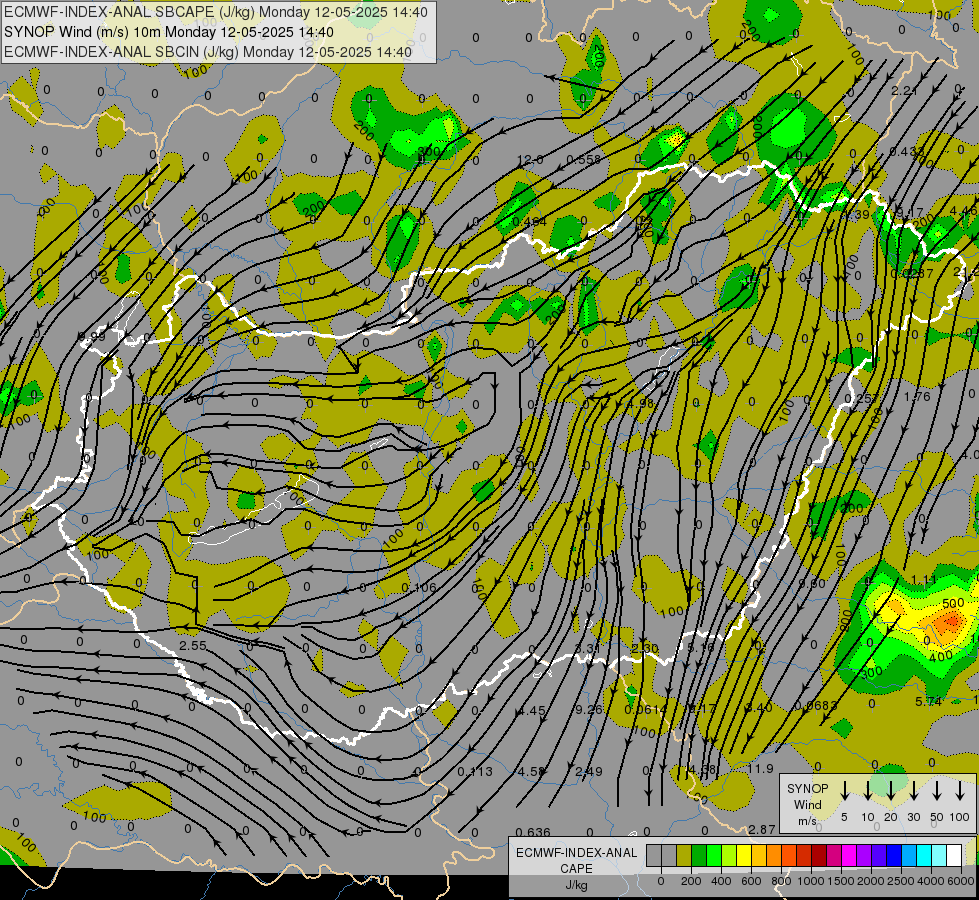Click the '0.484' value on the map

[x=529, y=222]
